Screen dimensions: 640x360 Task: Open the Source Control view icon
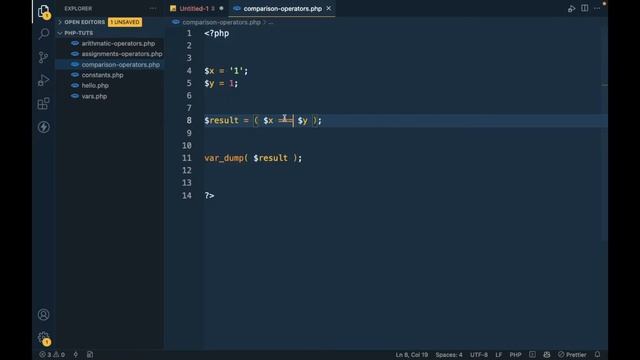tap(43, 57)
